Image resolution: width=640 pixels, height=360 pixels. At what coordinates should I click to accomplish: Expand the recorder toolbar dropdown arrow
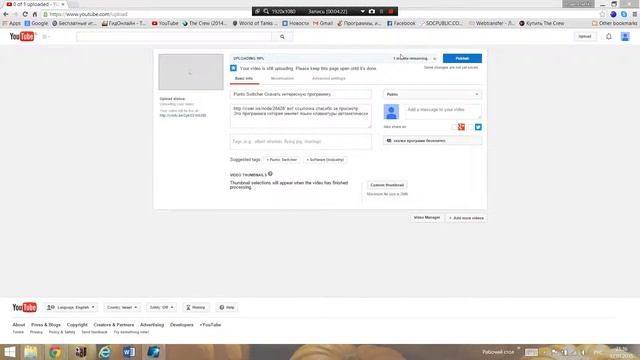coord(362,11)
